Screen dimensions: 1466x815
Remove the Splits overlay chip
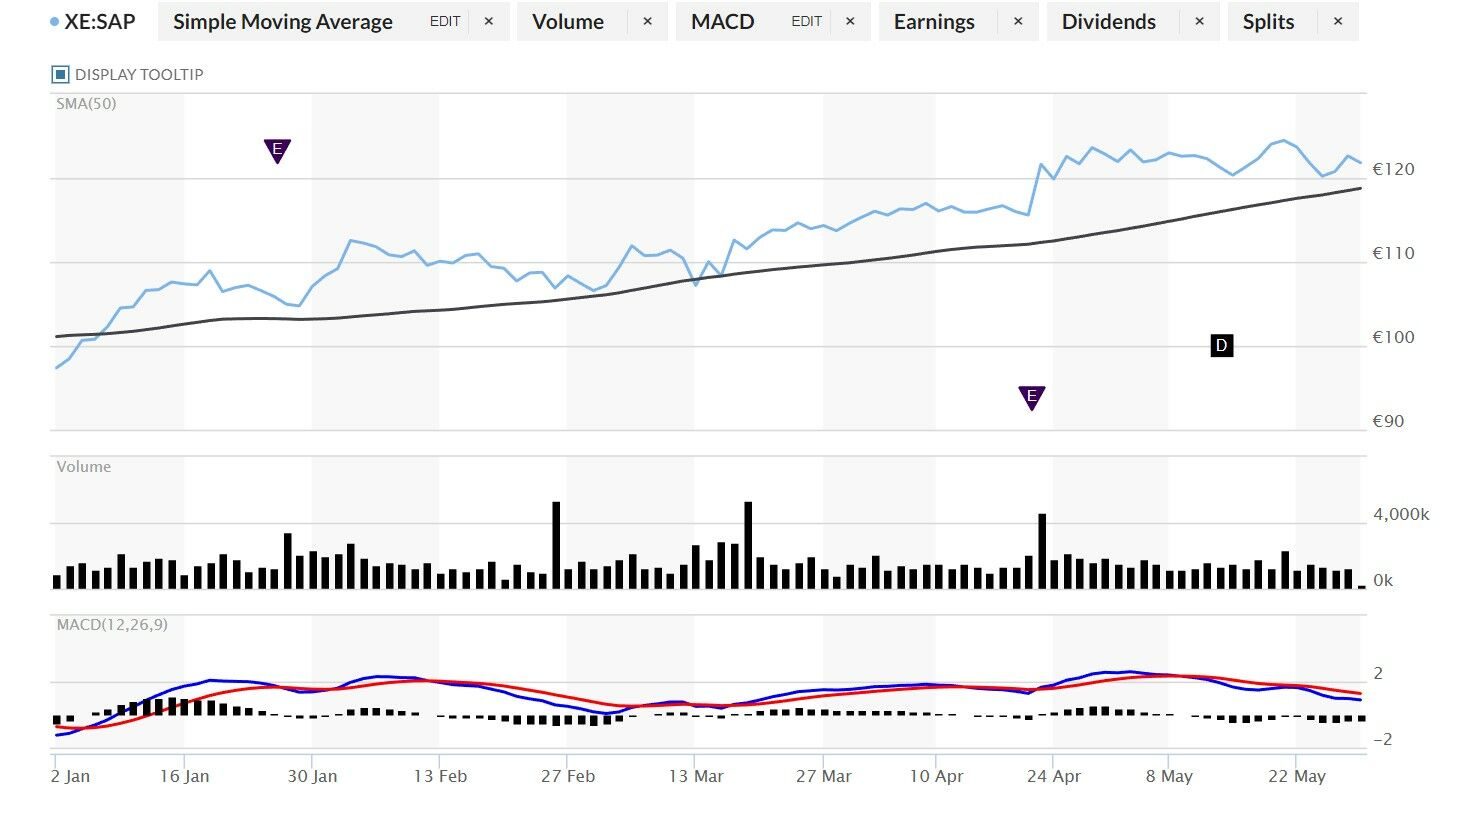[1338, 21]
